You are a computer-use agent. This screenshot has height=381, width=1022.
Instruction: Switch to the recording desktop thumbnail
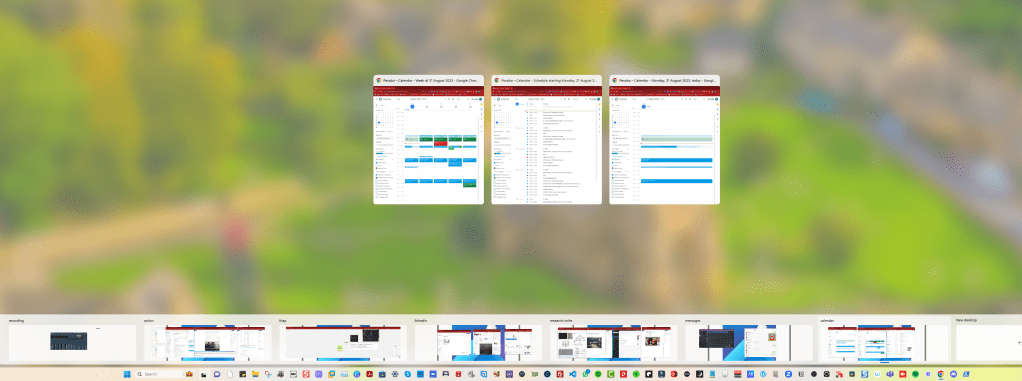72,343
